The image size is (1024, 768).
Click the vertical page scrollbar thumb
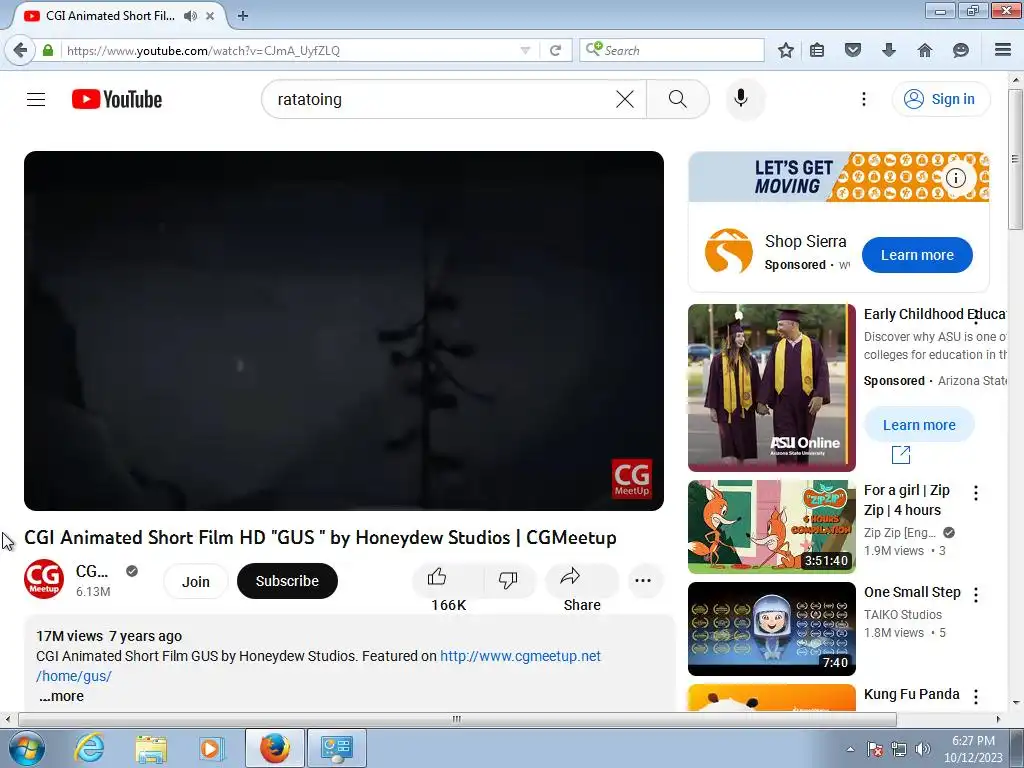point(1014,159)
